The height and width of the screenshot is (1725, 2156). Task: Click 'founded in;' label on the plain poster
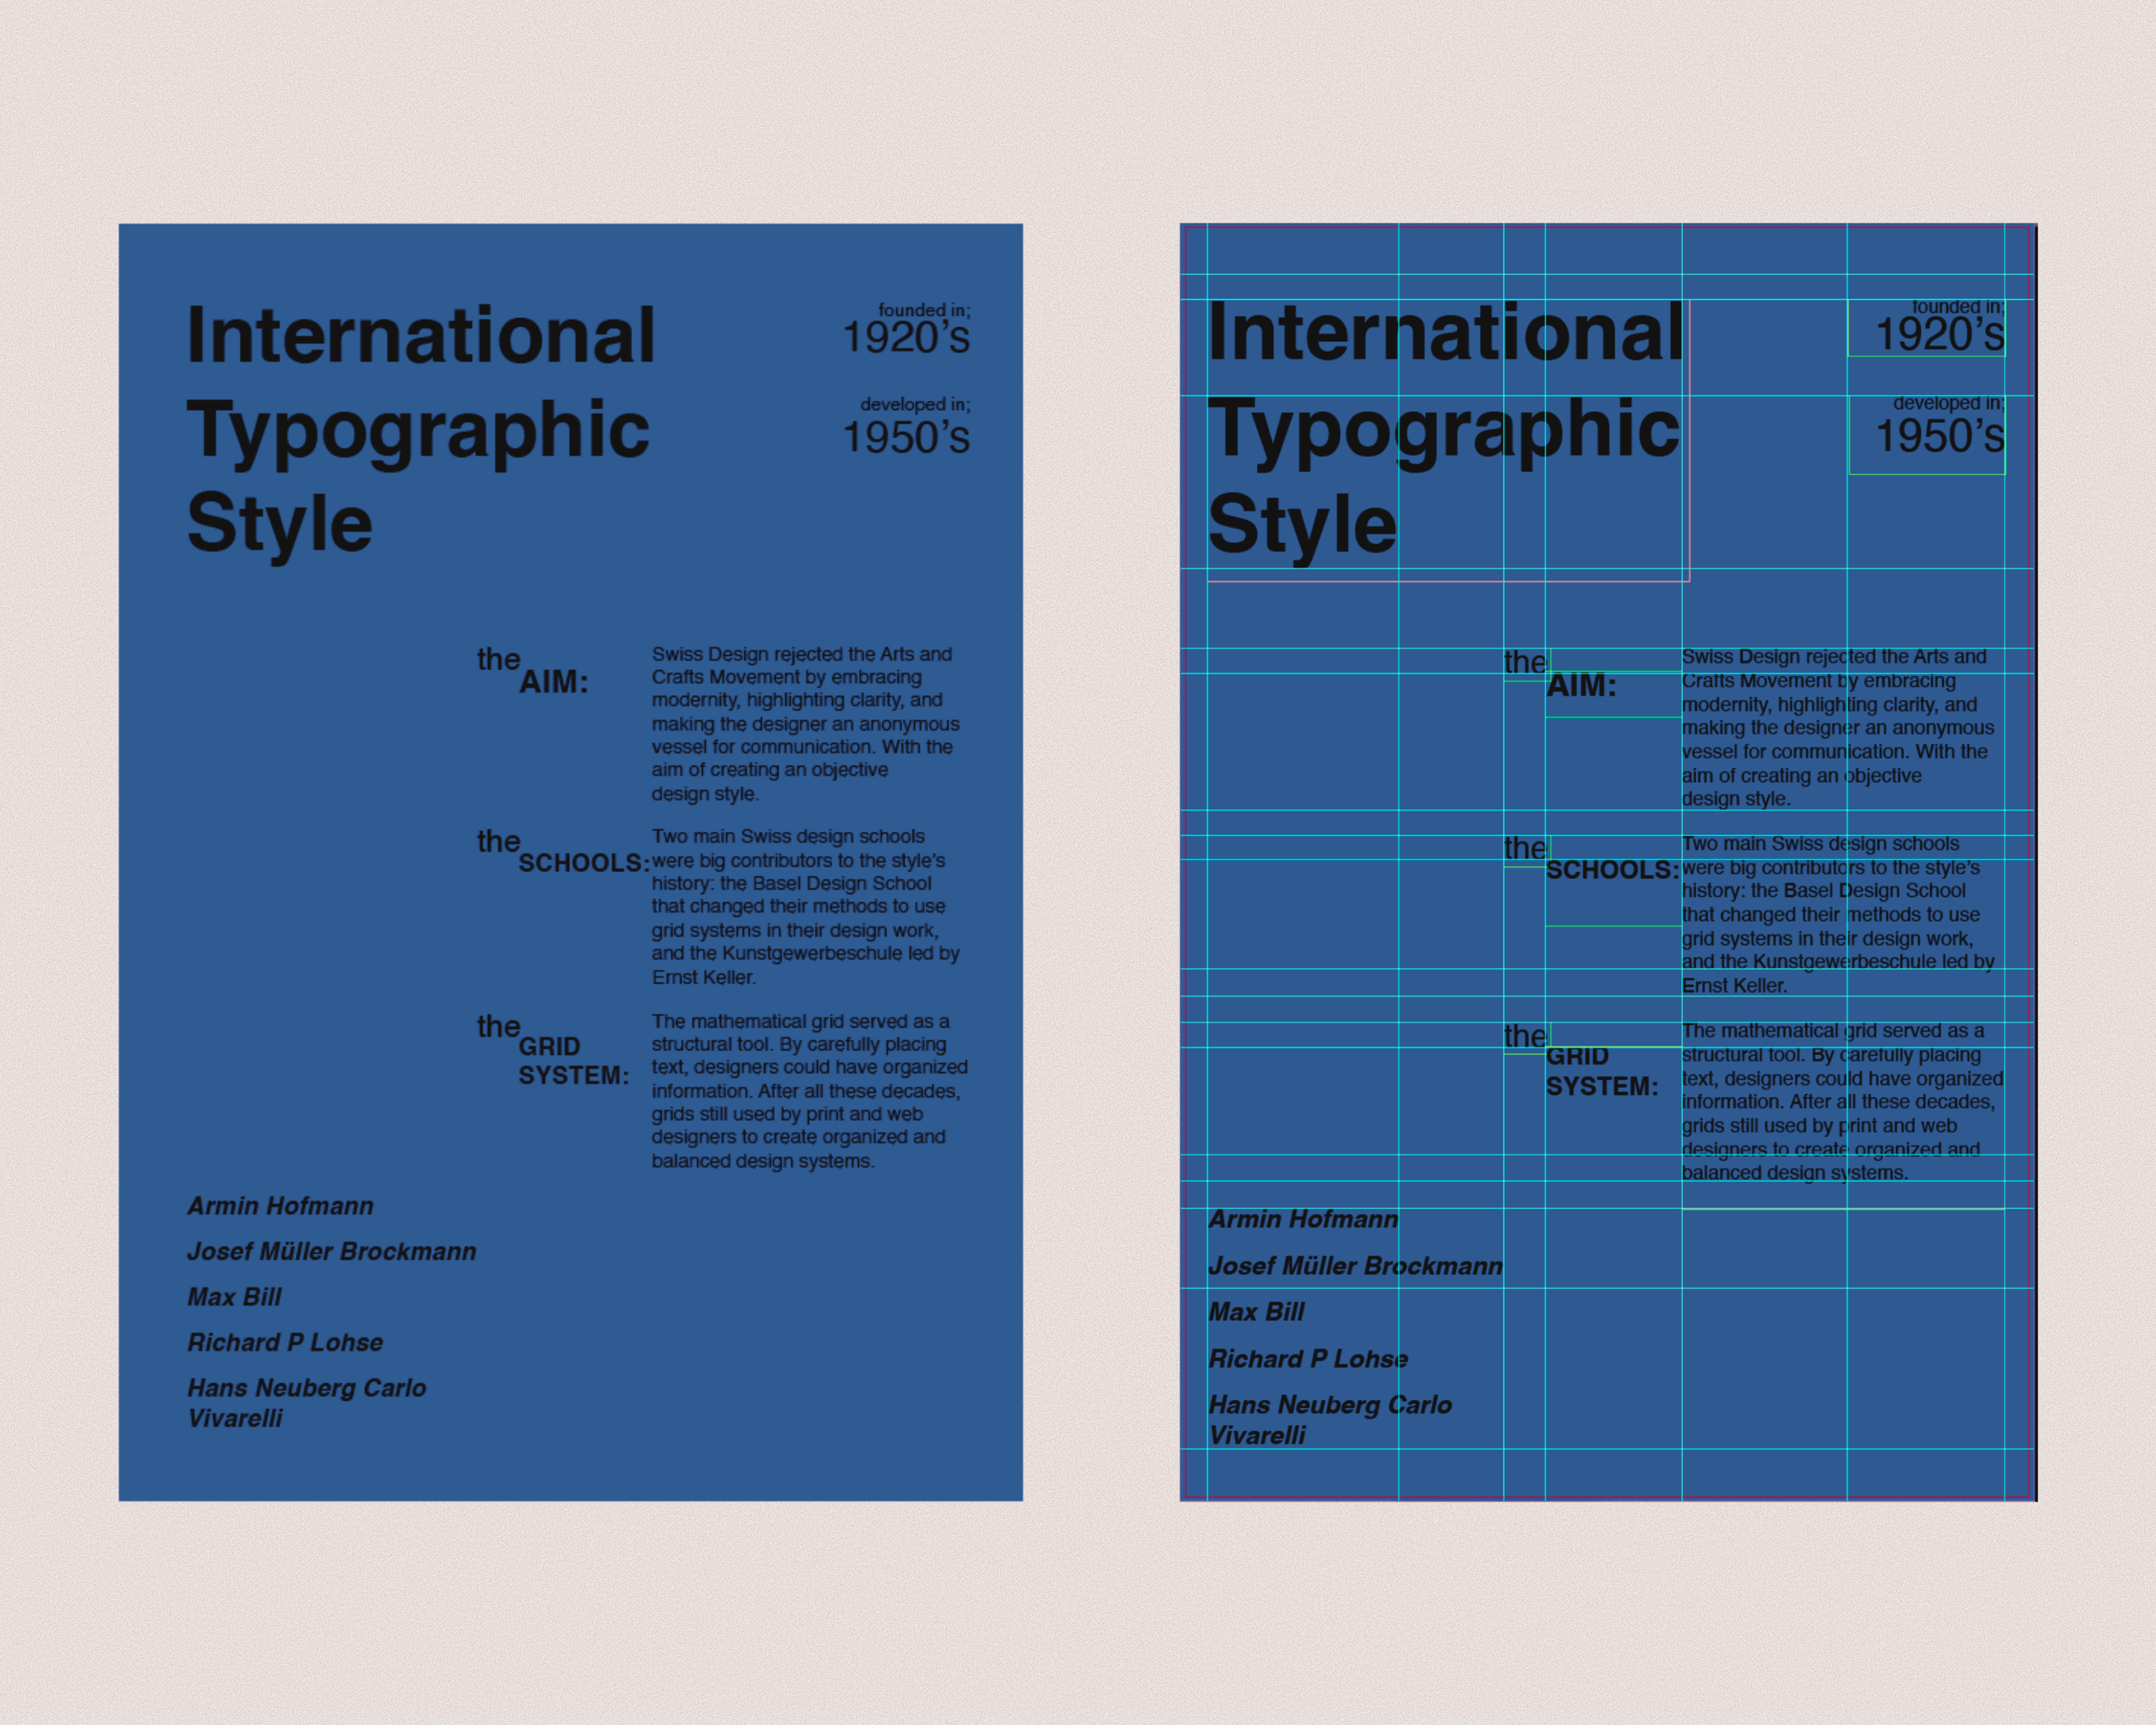click(x=924, y=310)
